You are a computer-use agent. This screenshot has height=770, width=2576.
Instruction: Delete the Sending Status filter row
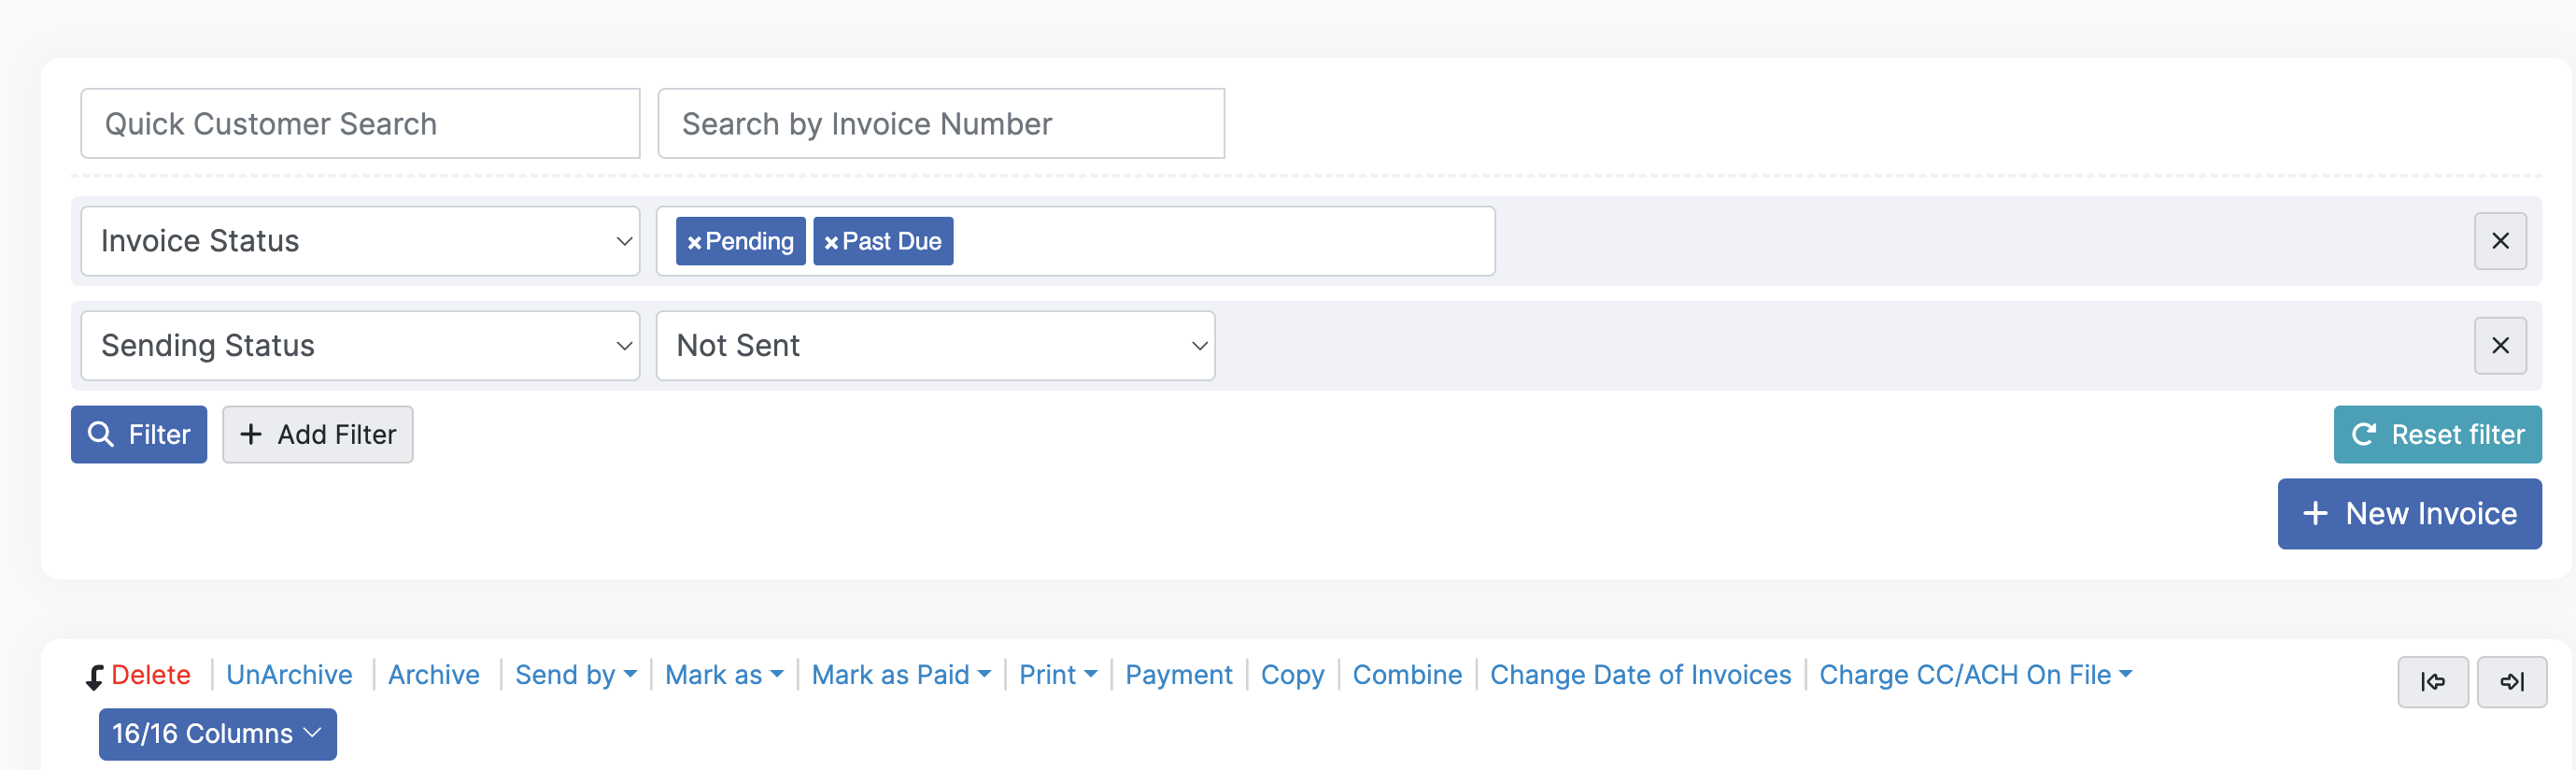click(2499, 345)
